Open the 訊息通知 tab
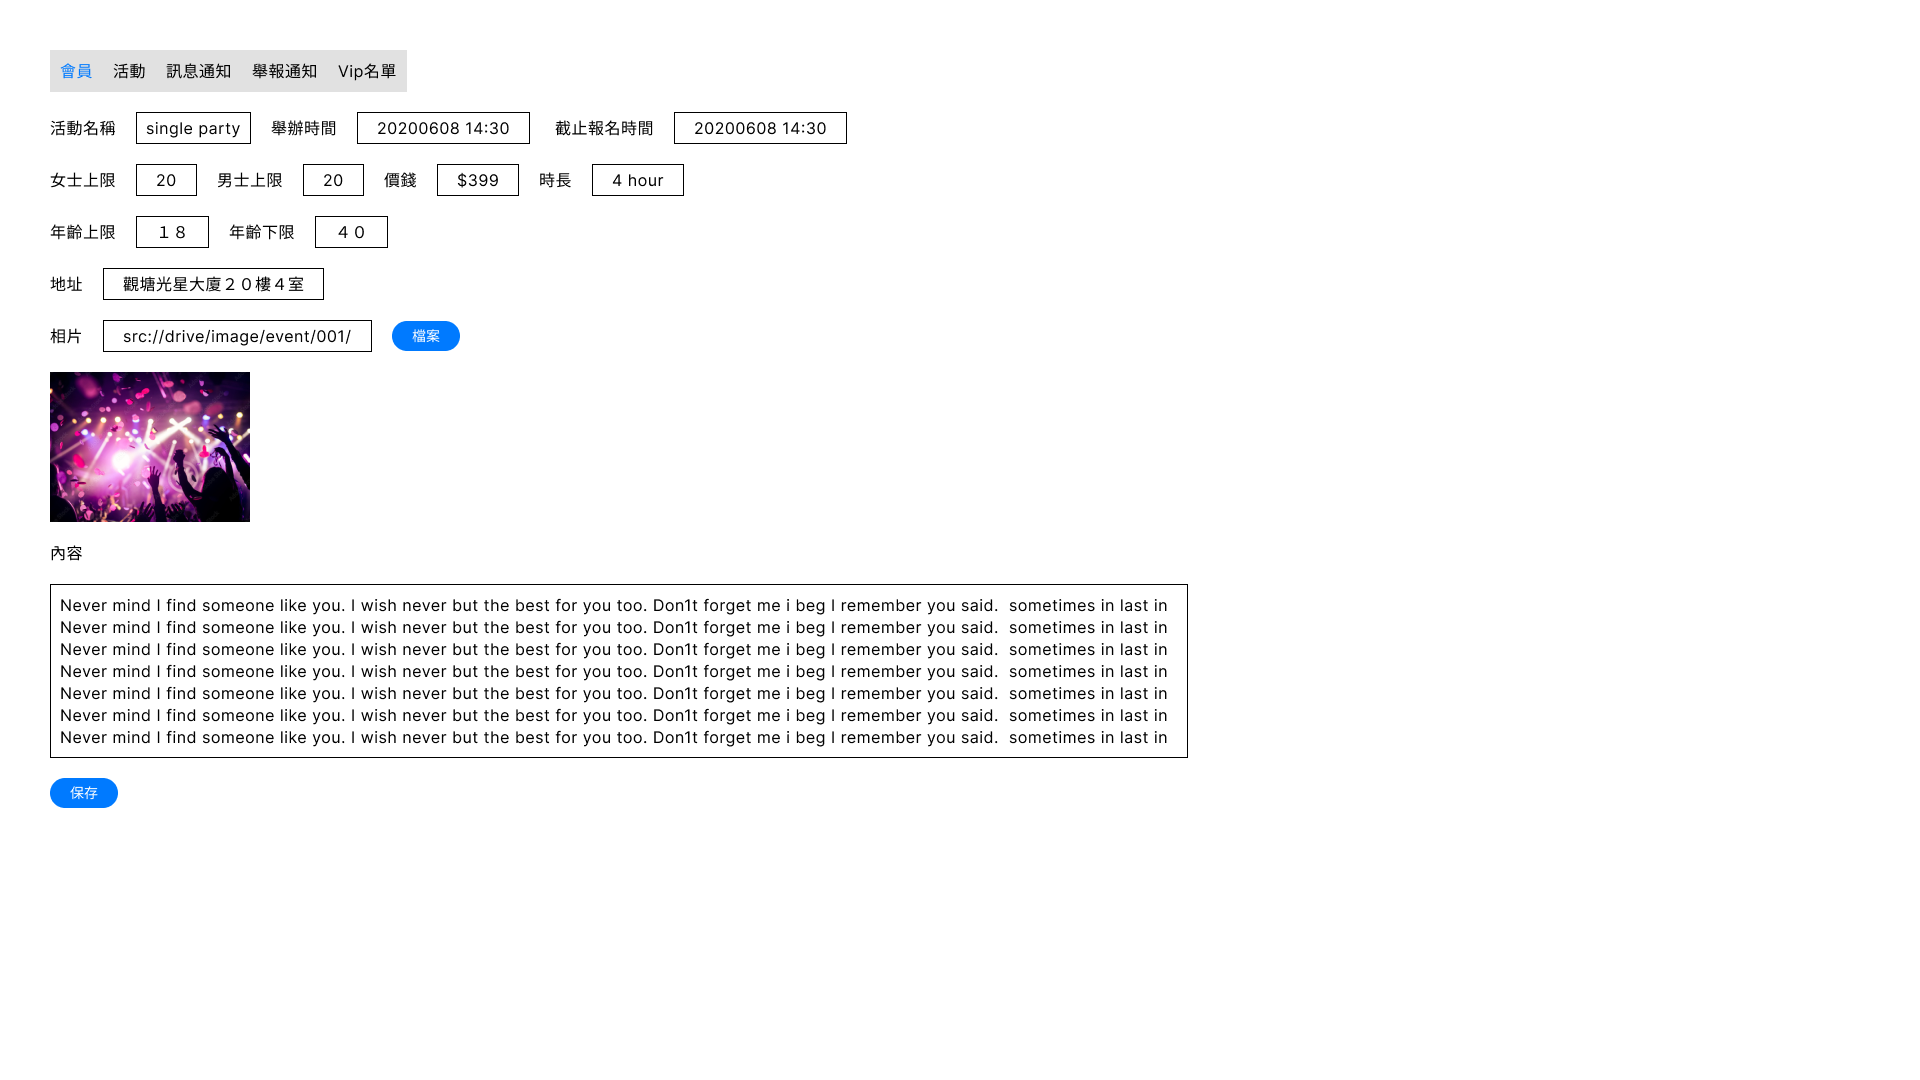Screen dimensions: 1920x1080 198,71
